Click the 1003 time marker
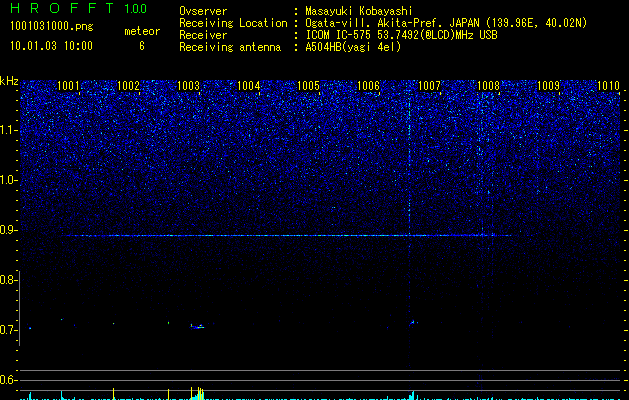Viewport: 629px width, 400px height. (x=188, y=85)
